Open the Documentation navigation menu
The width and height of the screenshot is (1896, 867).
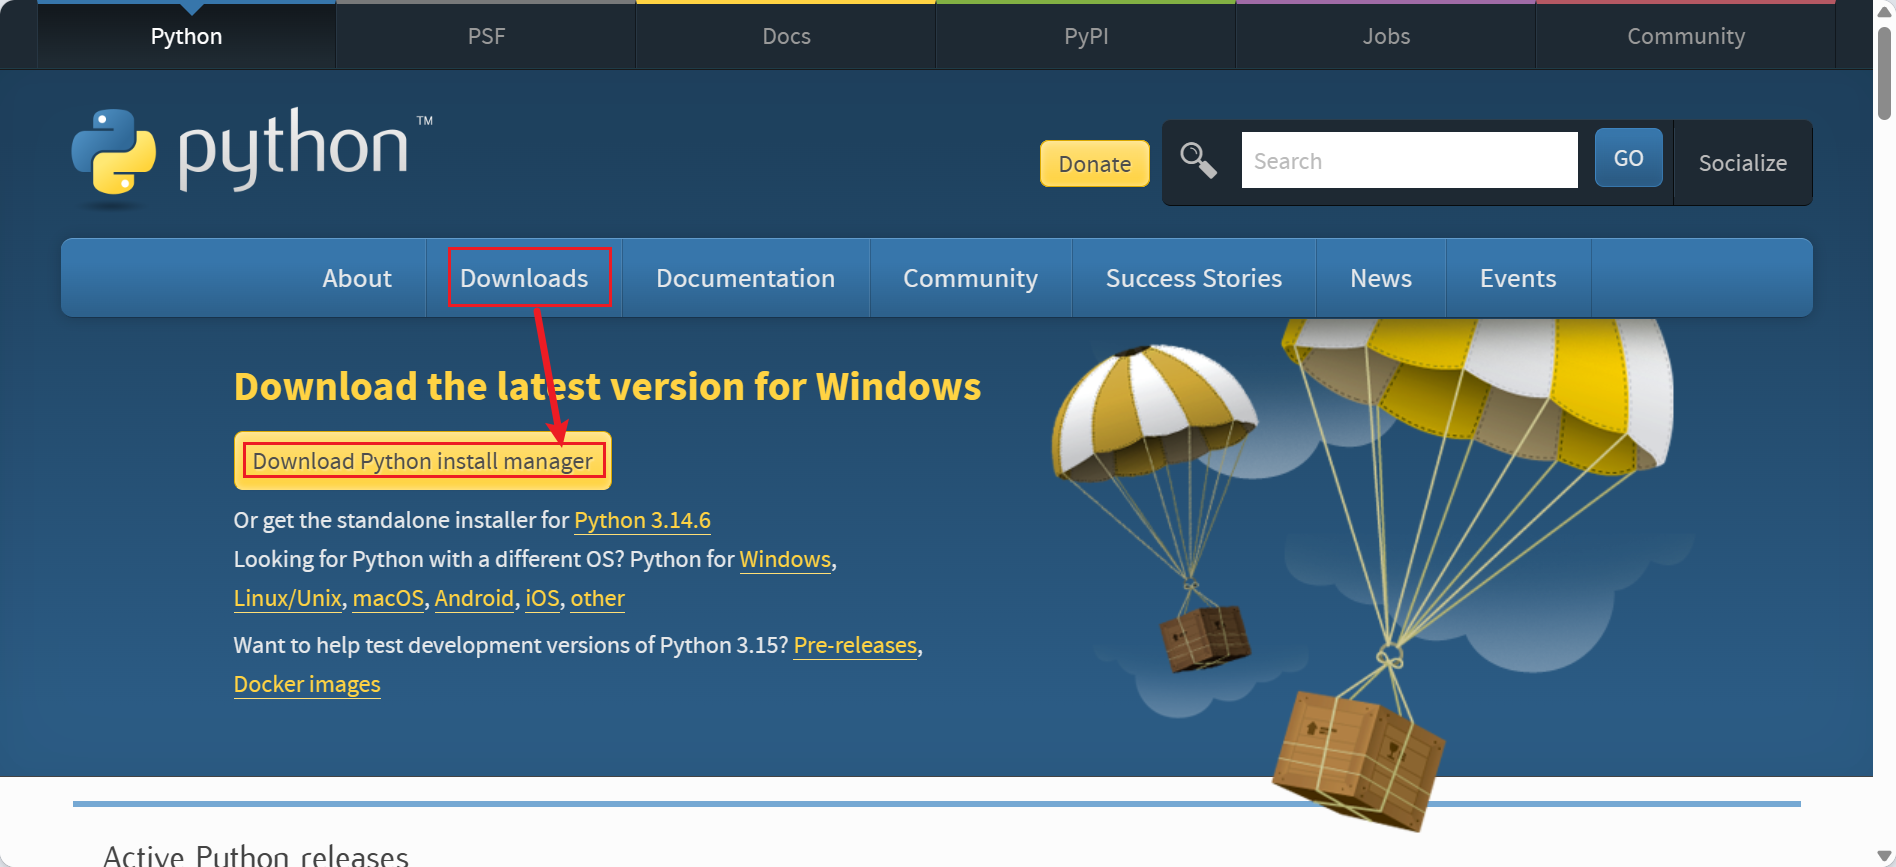746,278
